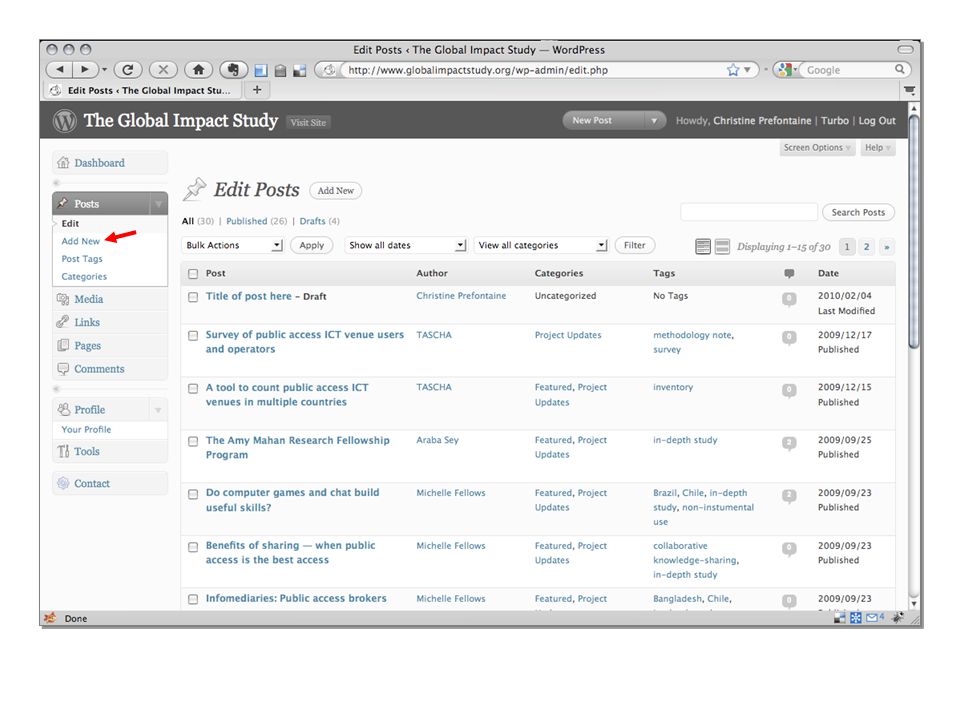Open comment count bubble for Title of post here
Image resolution: width=960 pixels, height=720 pixels.
pos(789,299)
